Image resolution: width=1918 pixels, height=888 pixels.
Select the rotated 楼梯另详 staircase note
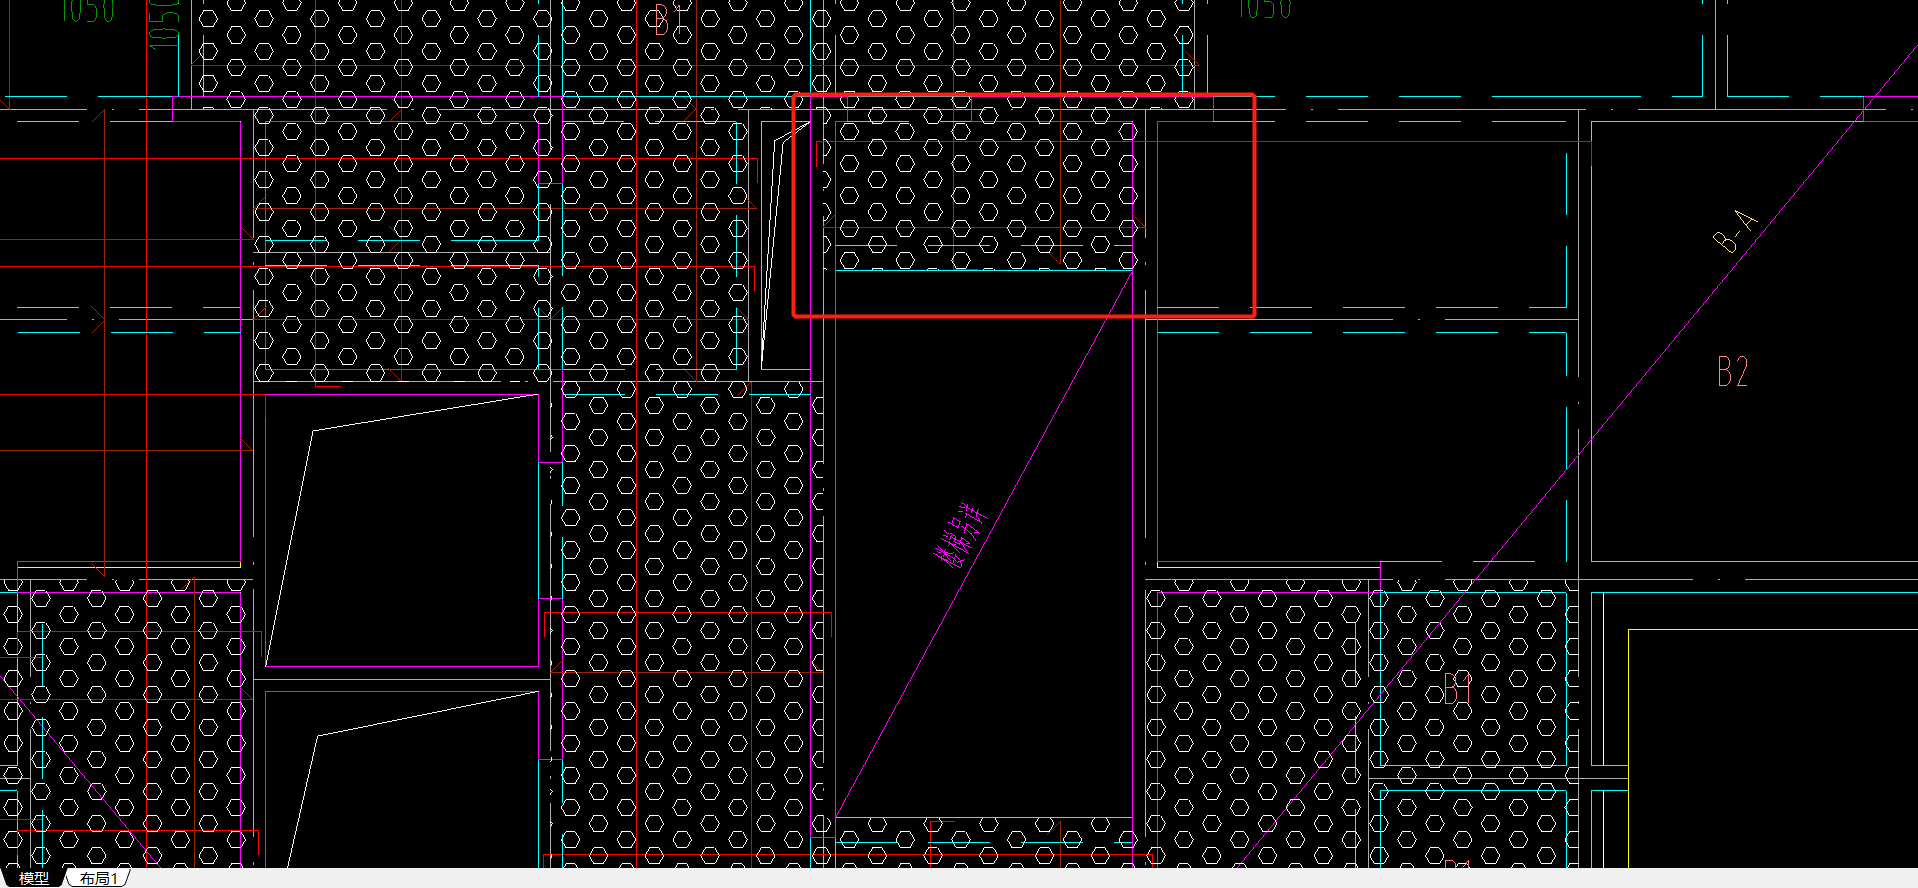click(962, 535)
